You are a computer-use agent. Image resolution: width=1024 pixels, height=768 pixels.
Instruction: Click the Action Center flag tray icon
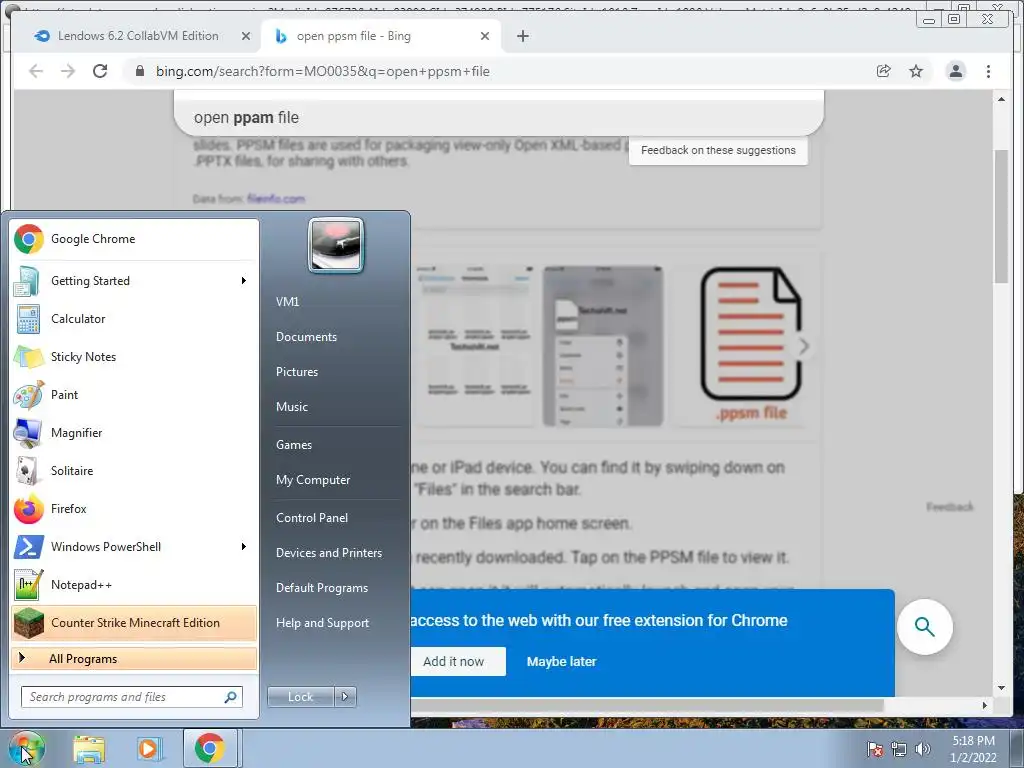pos(874,749)
